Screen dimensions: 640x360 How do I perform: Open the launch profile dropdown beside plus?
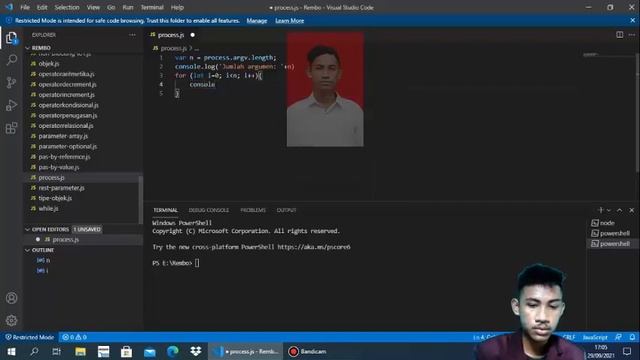pyautogui.click(x=609, y=210)
